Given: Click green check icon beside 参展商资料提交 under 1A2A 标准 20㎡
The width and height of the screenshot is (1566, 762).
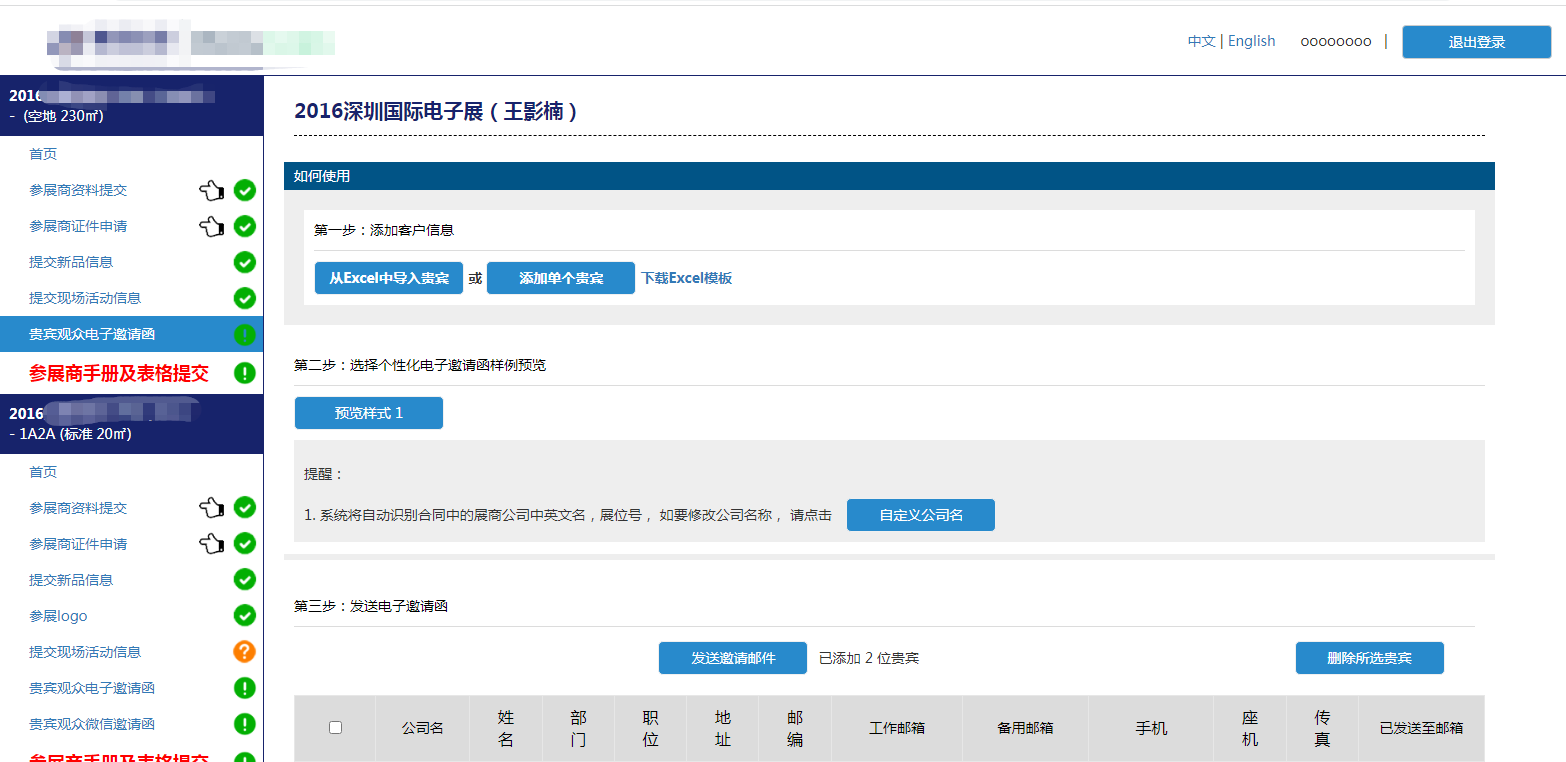Looking at the screenshot, I should 245,508.
